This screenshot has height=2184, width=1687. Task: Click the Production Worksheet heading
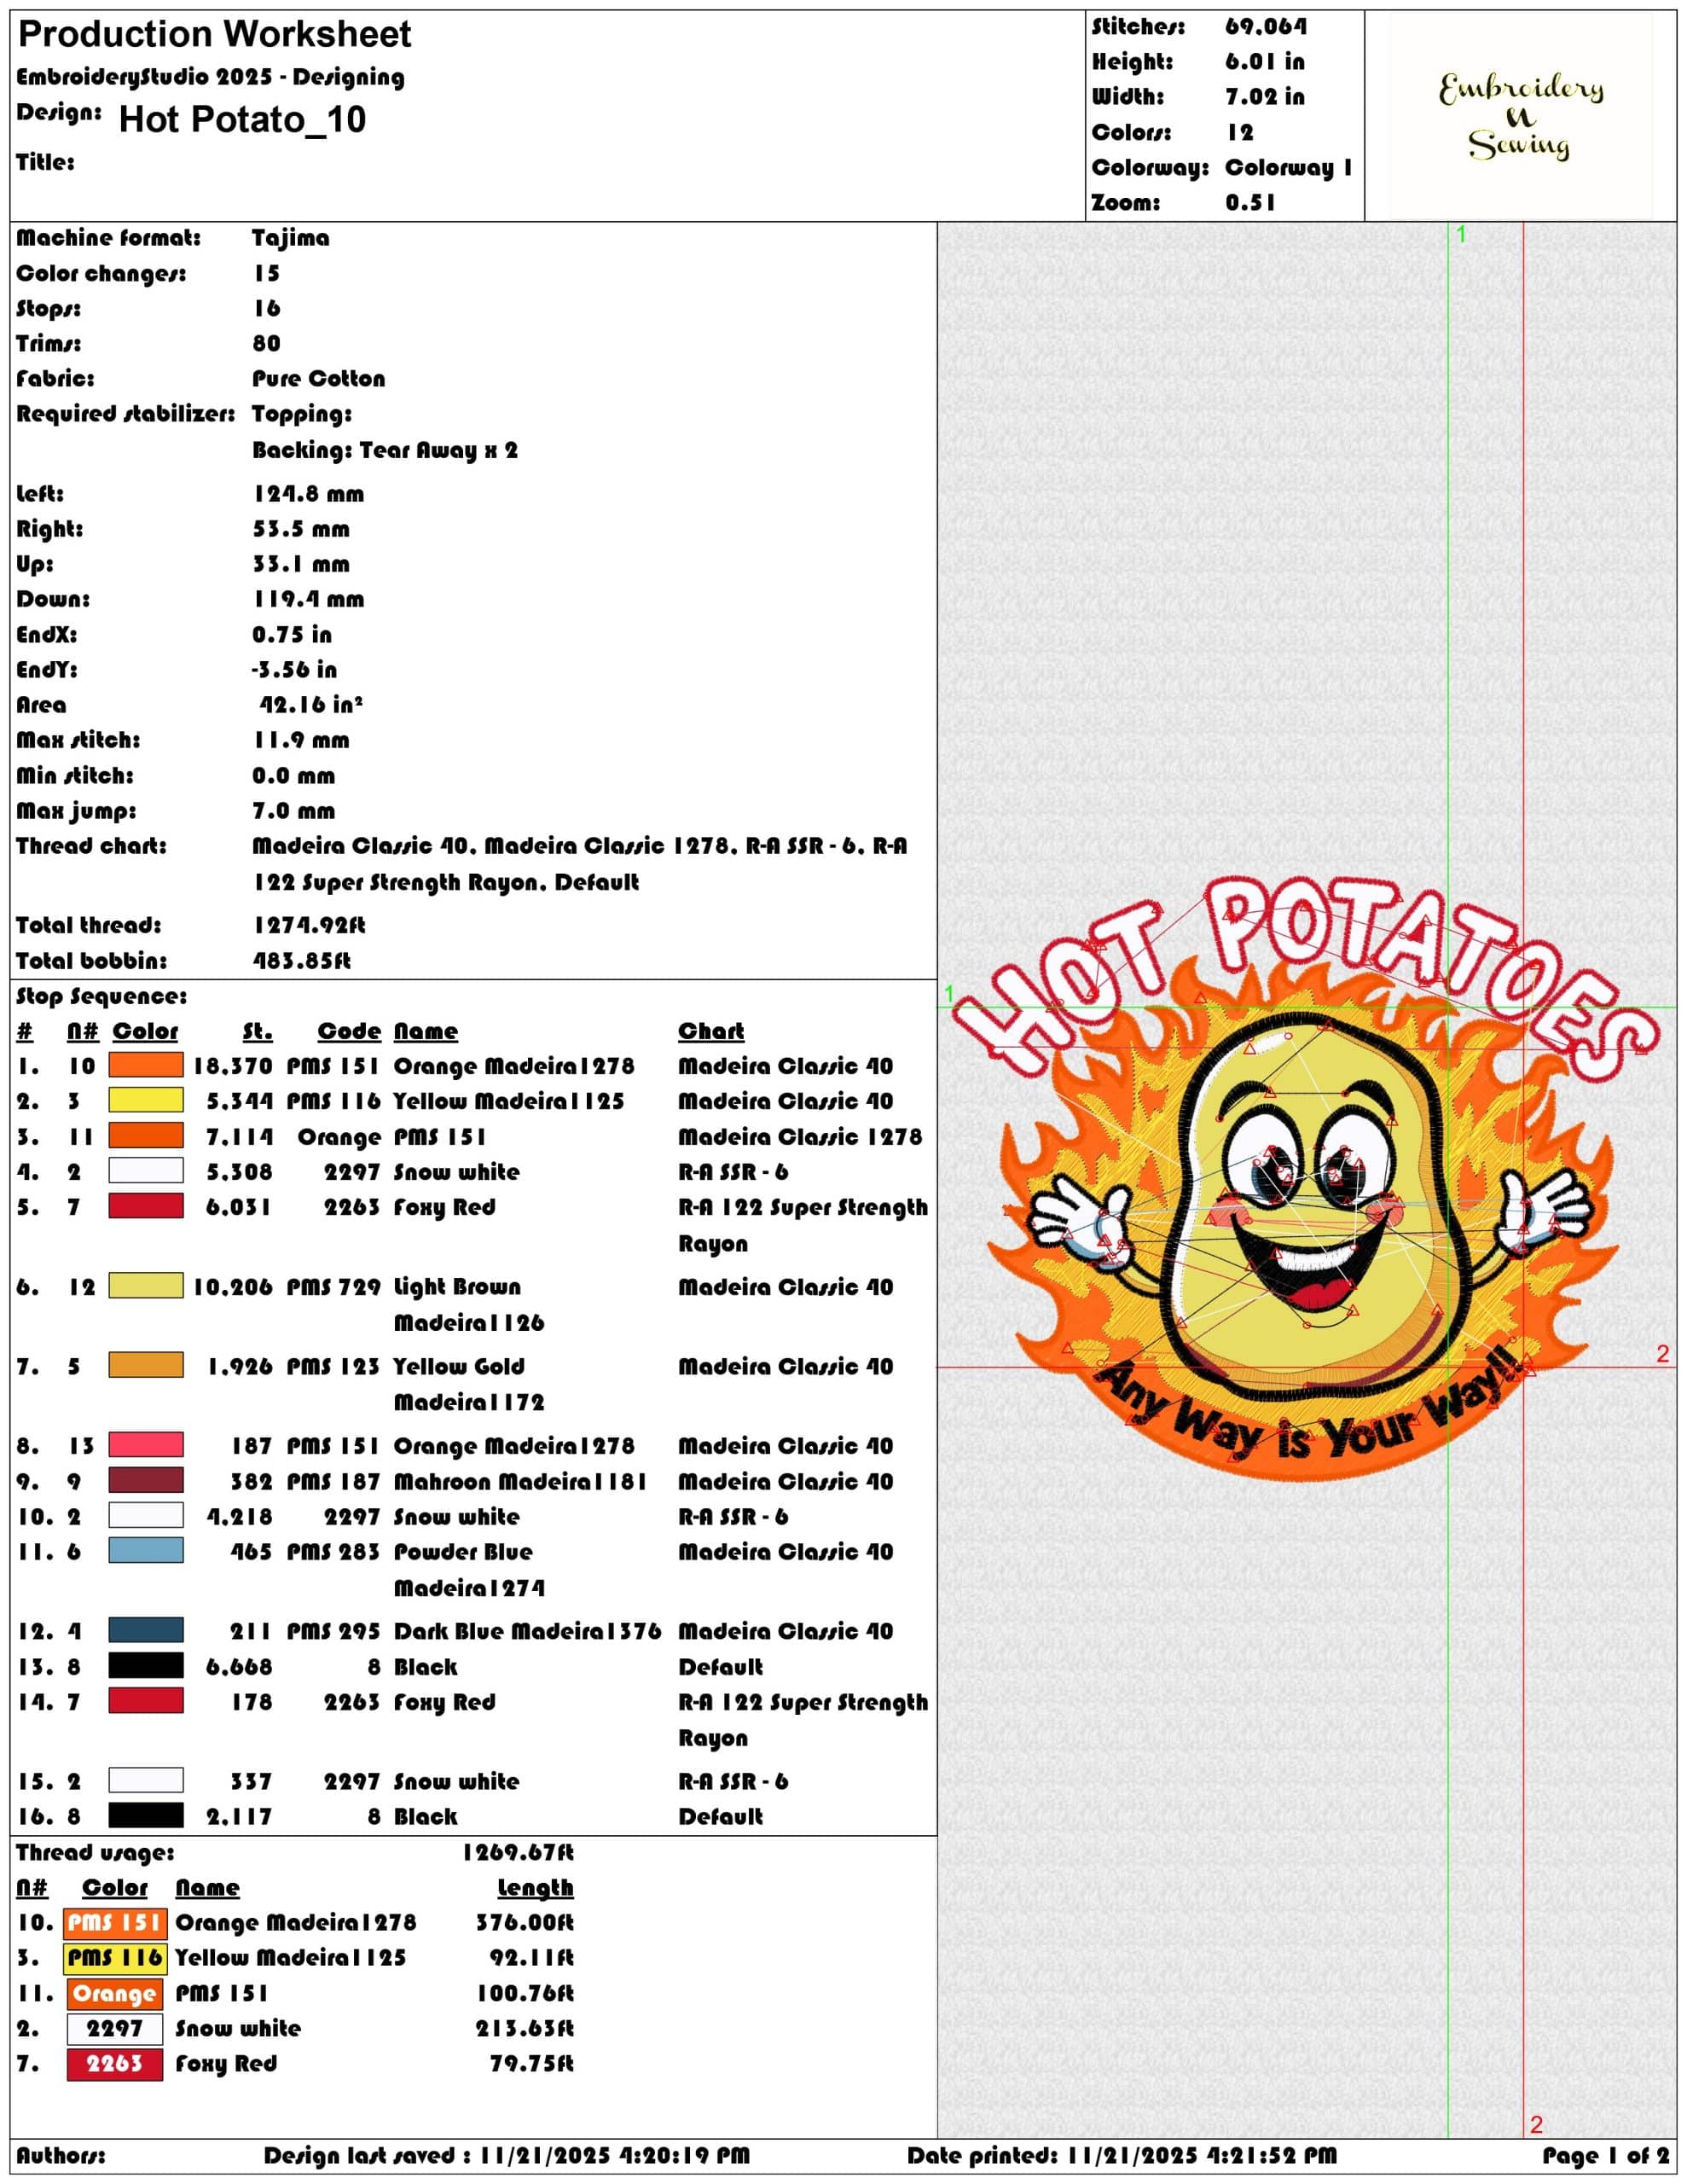coord(215,35)
